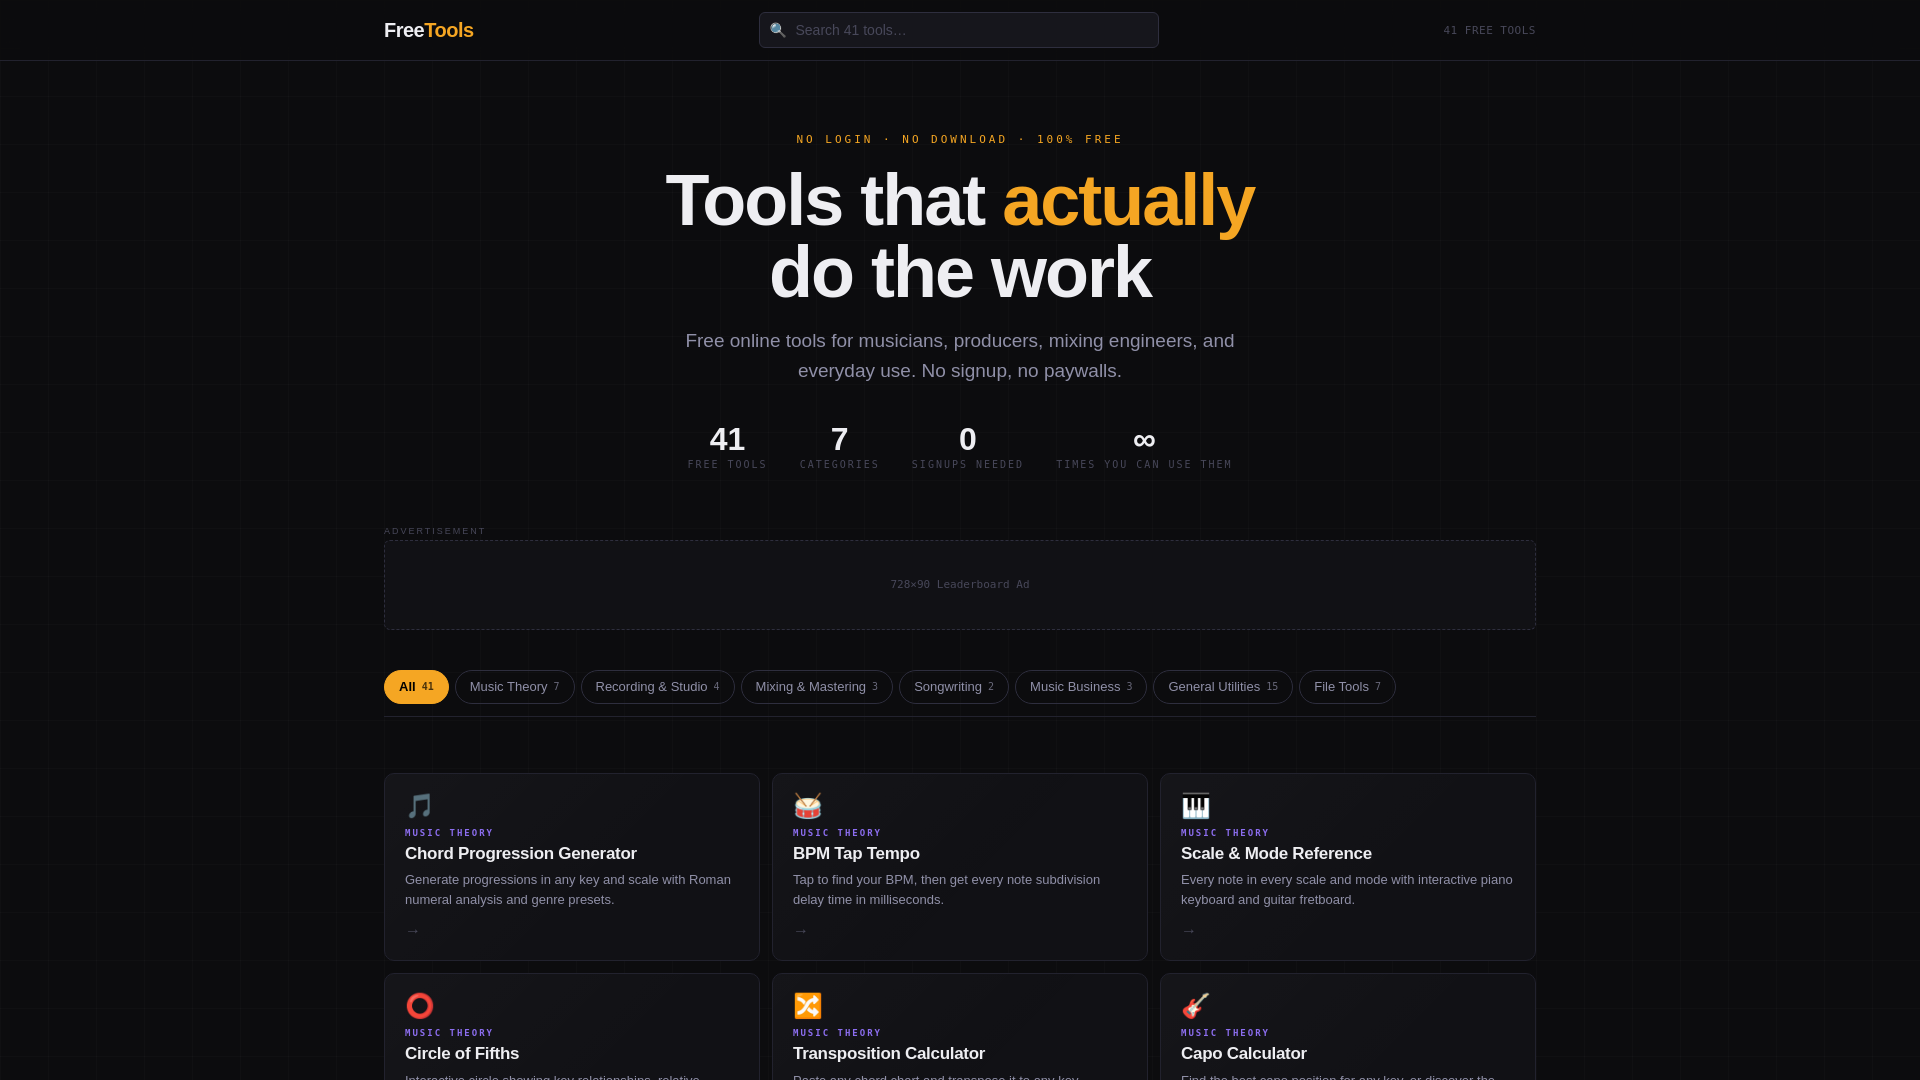Click the Transposition Calculator shuffle icon
Image resolution: width=1920 pixels, height=1080 pixels.
[x=807, y=1006]
